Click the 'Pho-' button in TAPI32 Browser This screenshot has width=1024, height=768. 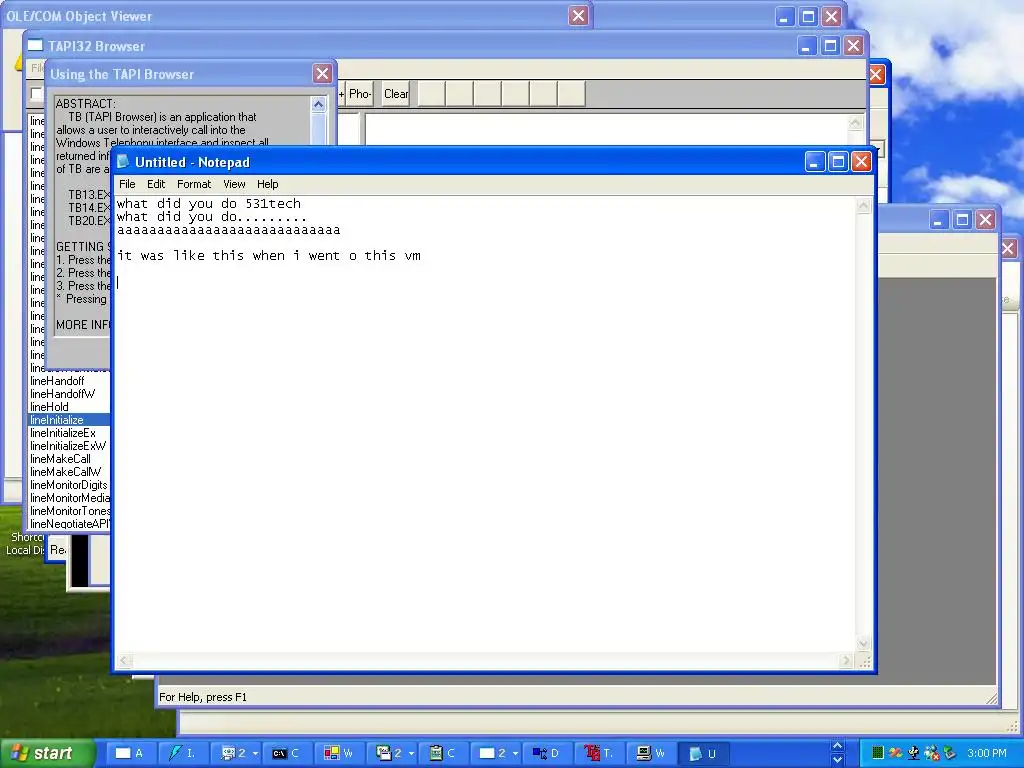359,93
